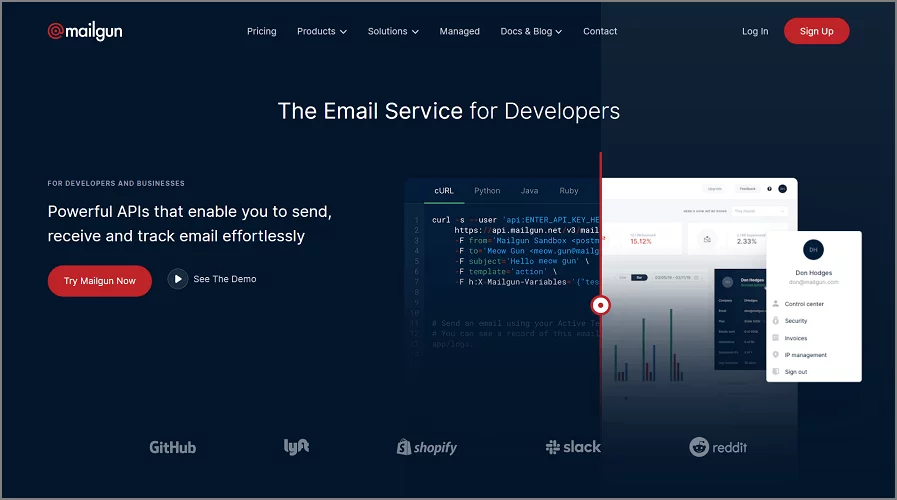Grab the red comparison slider handle
897x500 pixels.
point(600,305)
